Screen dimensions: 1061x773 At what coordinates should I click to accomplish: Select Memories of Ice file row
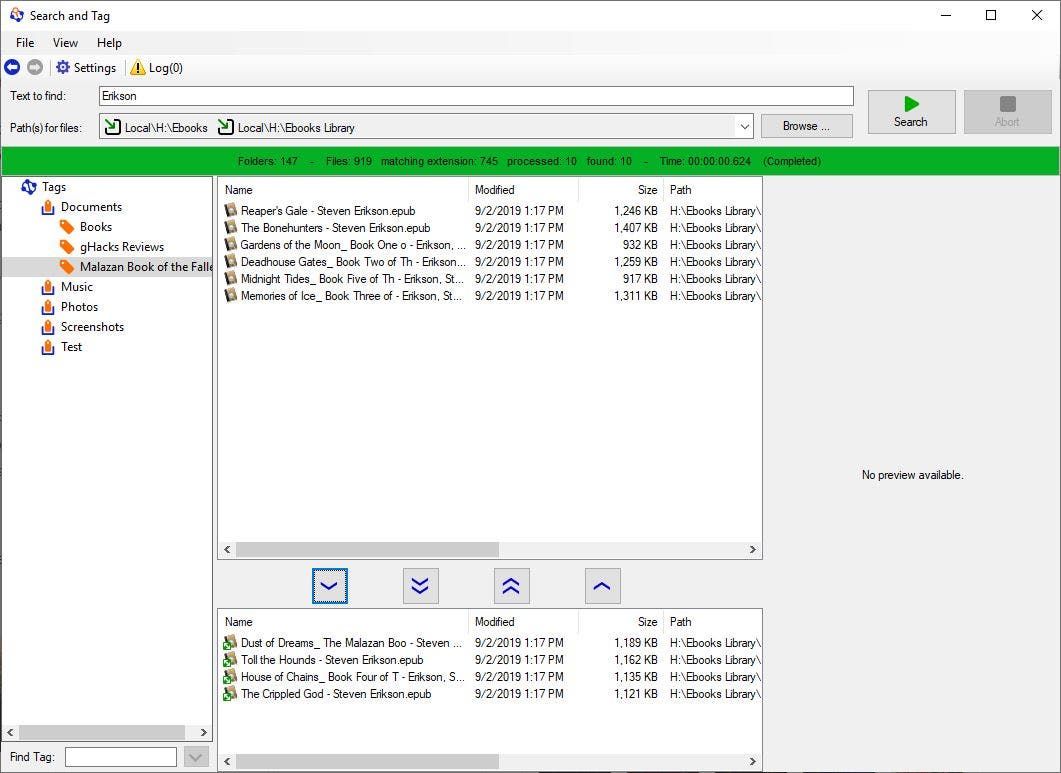point(492,296)
